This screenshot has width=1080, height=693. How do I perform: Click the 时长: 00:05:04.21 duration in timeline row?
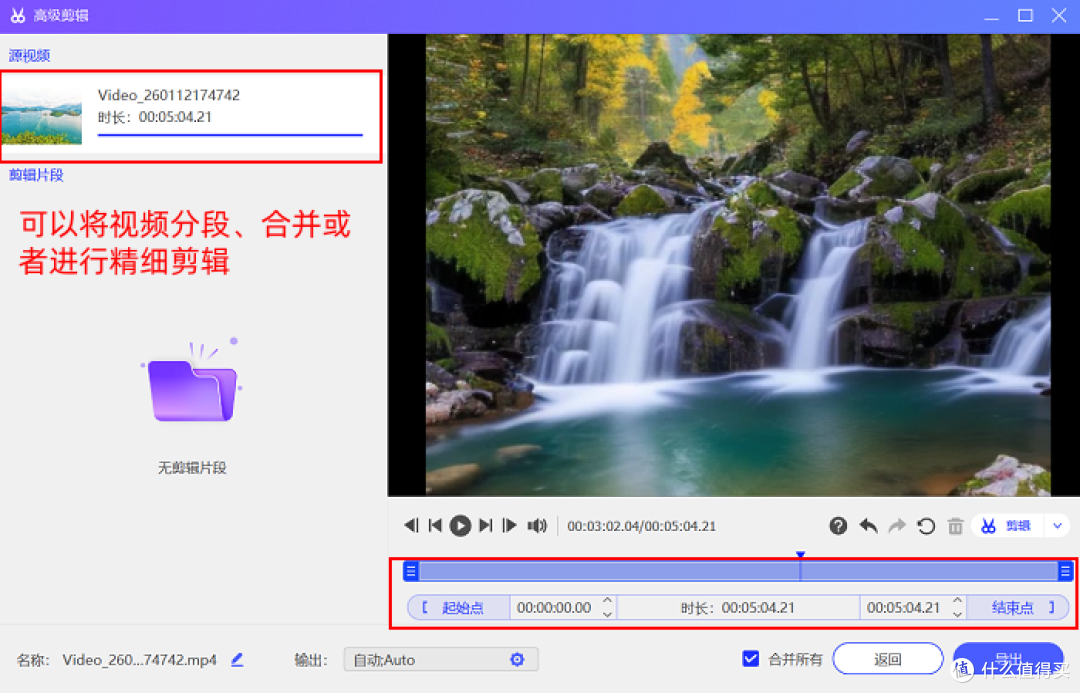tap(738, 608)
